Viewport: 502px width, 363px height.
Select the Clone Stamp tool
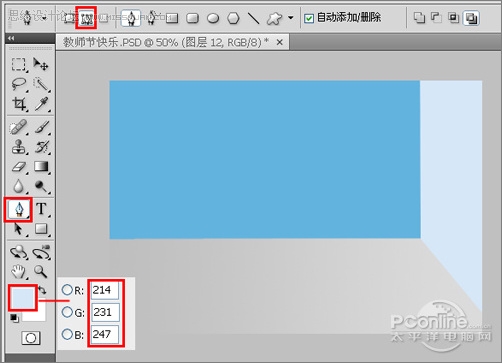tap(19, 147)
